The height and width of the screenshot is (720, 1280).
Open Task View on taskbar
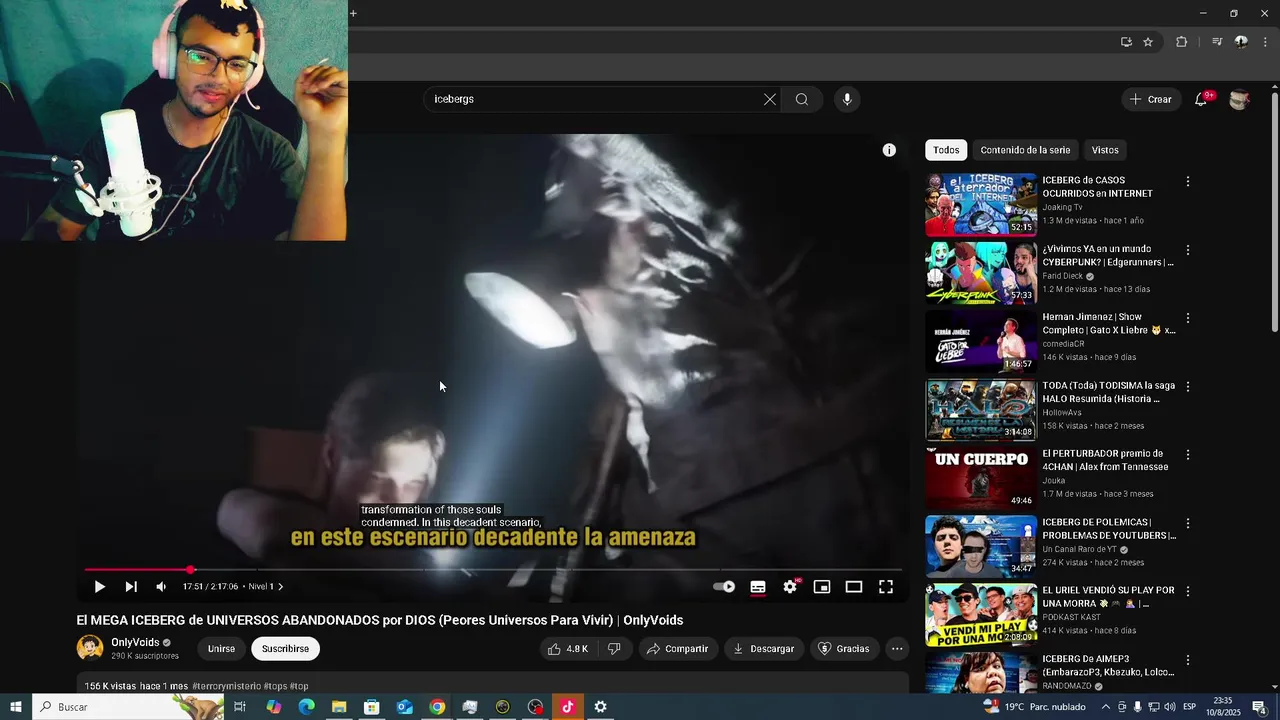(240, 707)
